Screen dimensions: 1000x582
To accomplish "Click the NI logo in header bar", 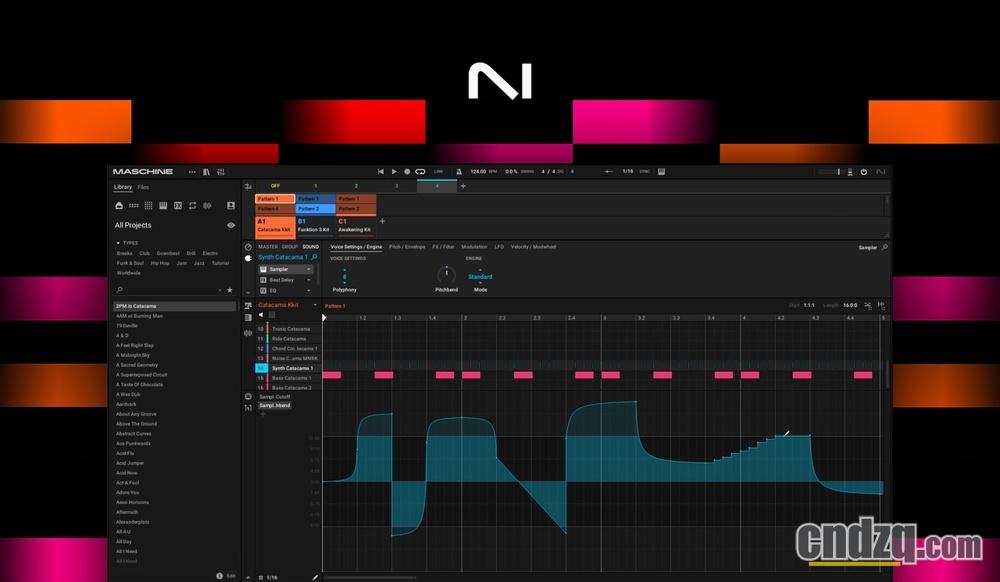I will pyautogui.click(x=881, y=171).
